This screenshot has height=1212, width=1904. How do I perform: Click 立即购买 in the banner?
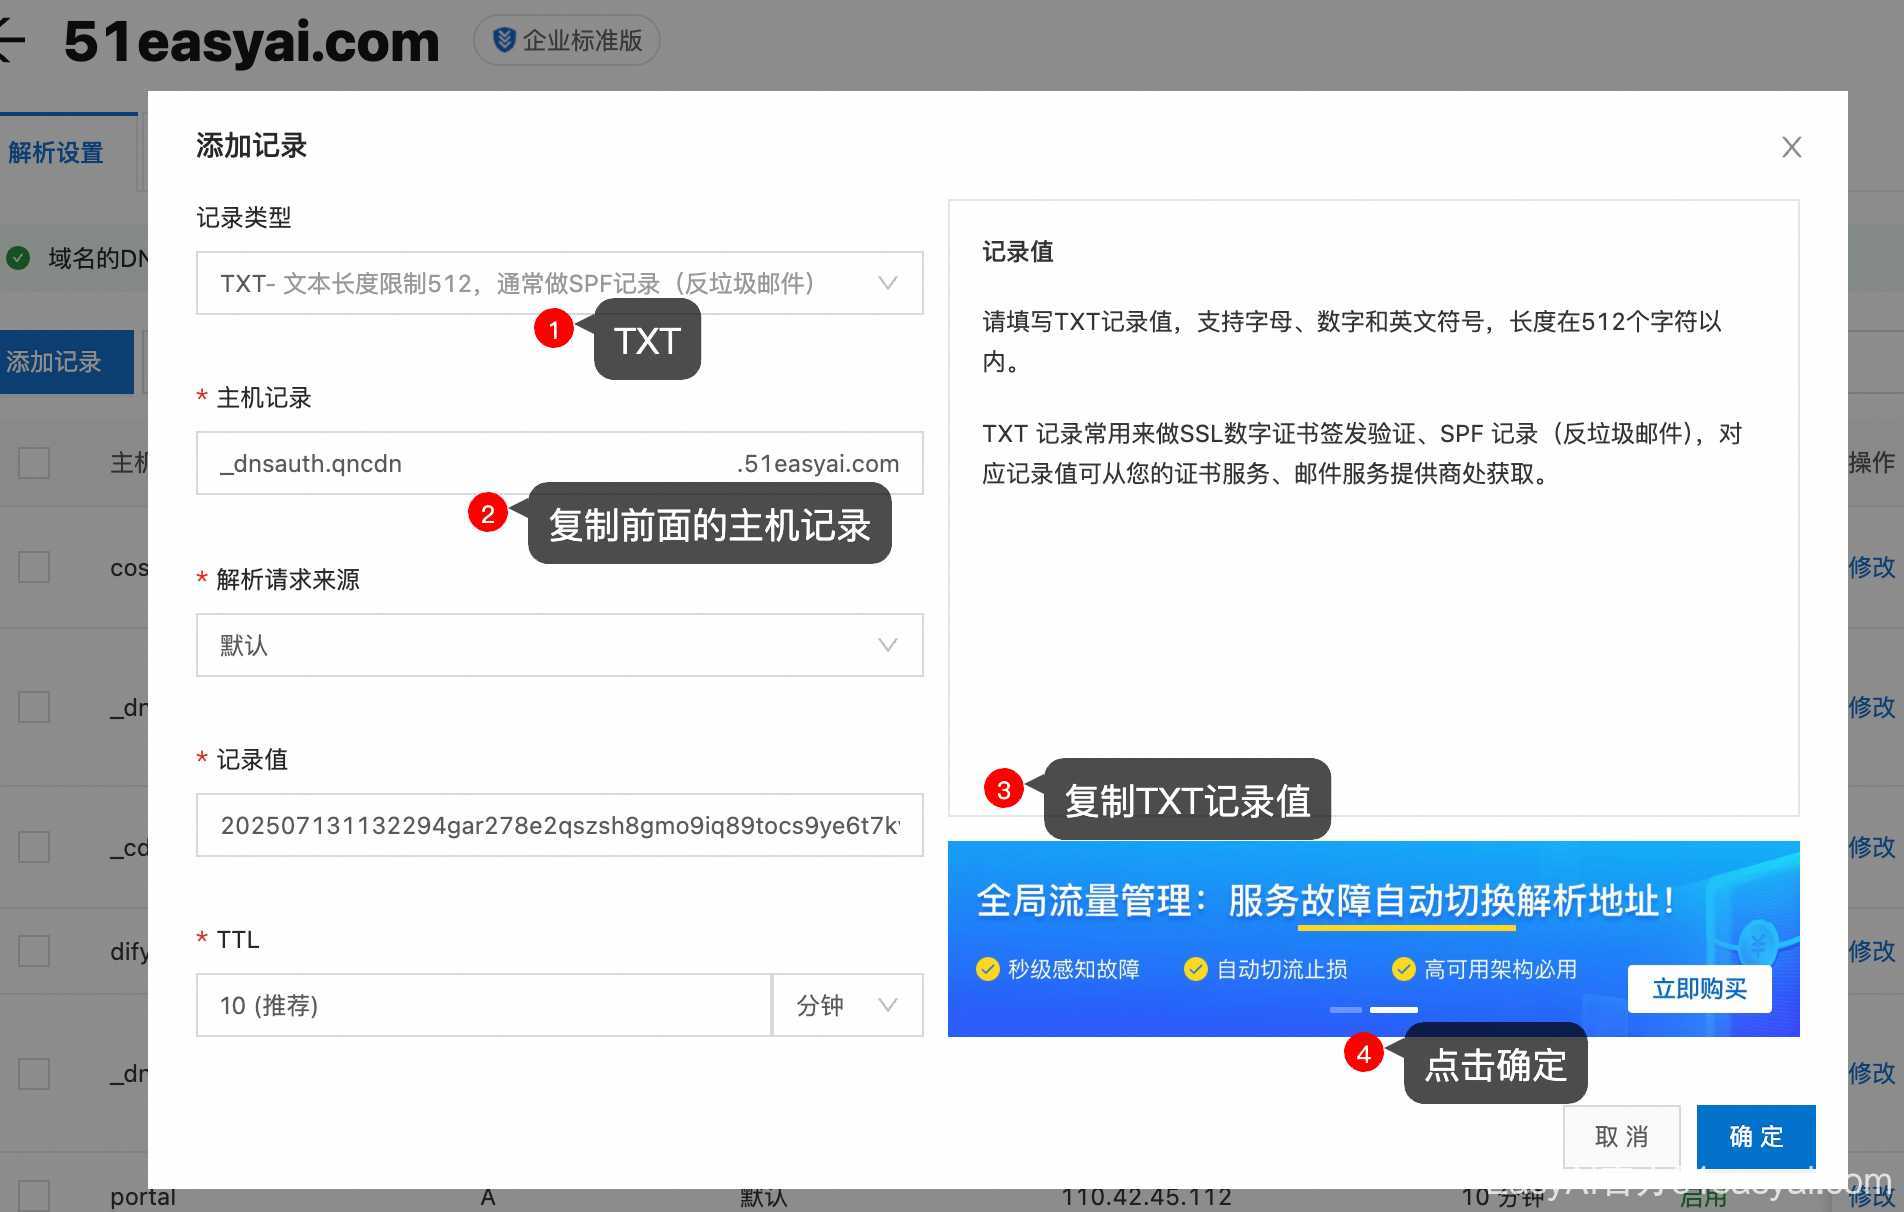(1699, 989)
